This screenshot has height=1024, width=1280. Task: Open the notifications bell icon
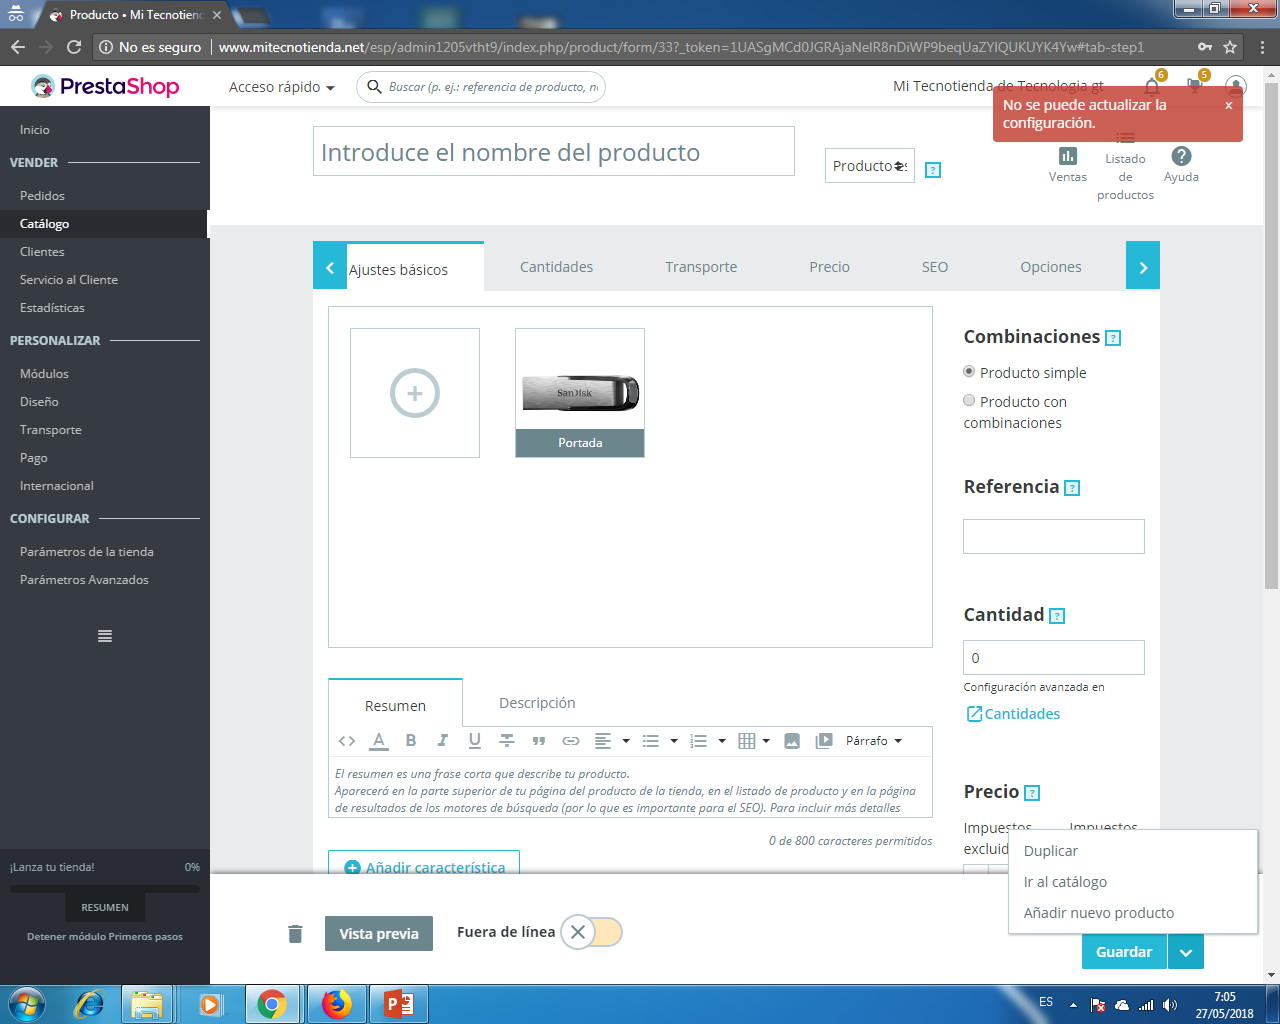[x=1152, y=86]
